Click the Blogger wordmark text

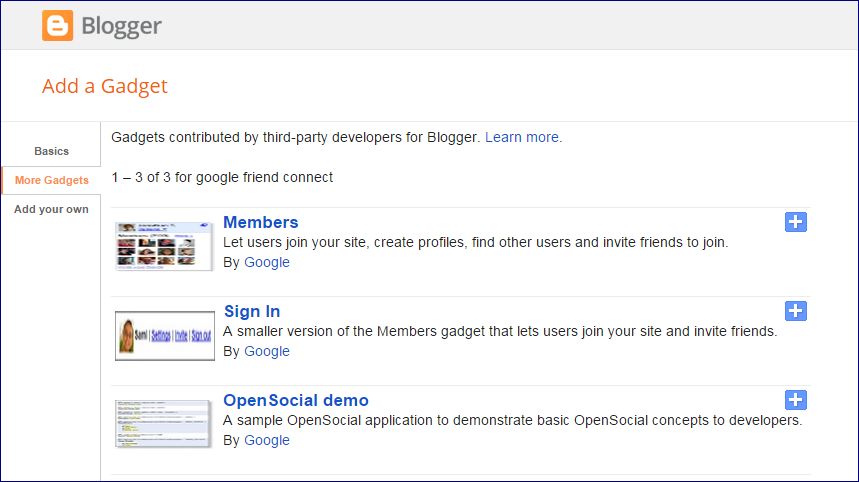(x=121, y=26)
